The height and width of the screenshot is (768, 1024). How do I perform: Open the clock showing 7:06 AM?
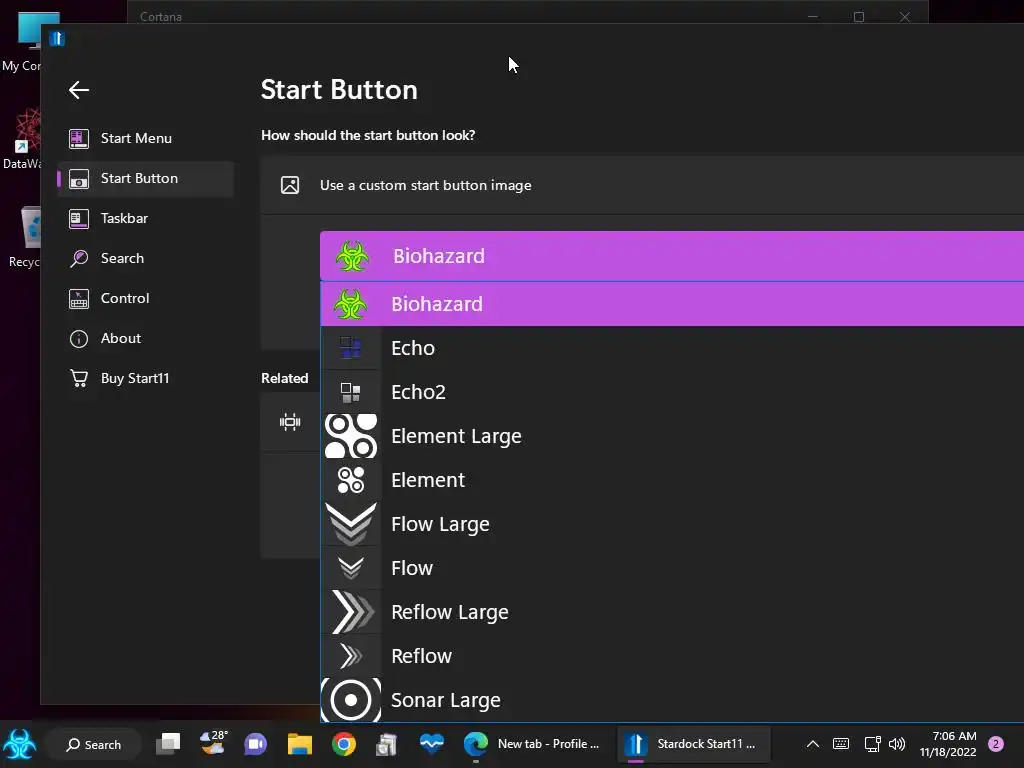click(x=948, y=744)
